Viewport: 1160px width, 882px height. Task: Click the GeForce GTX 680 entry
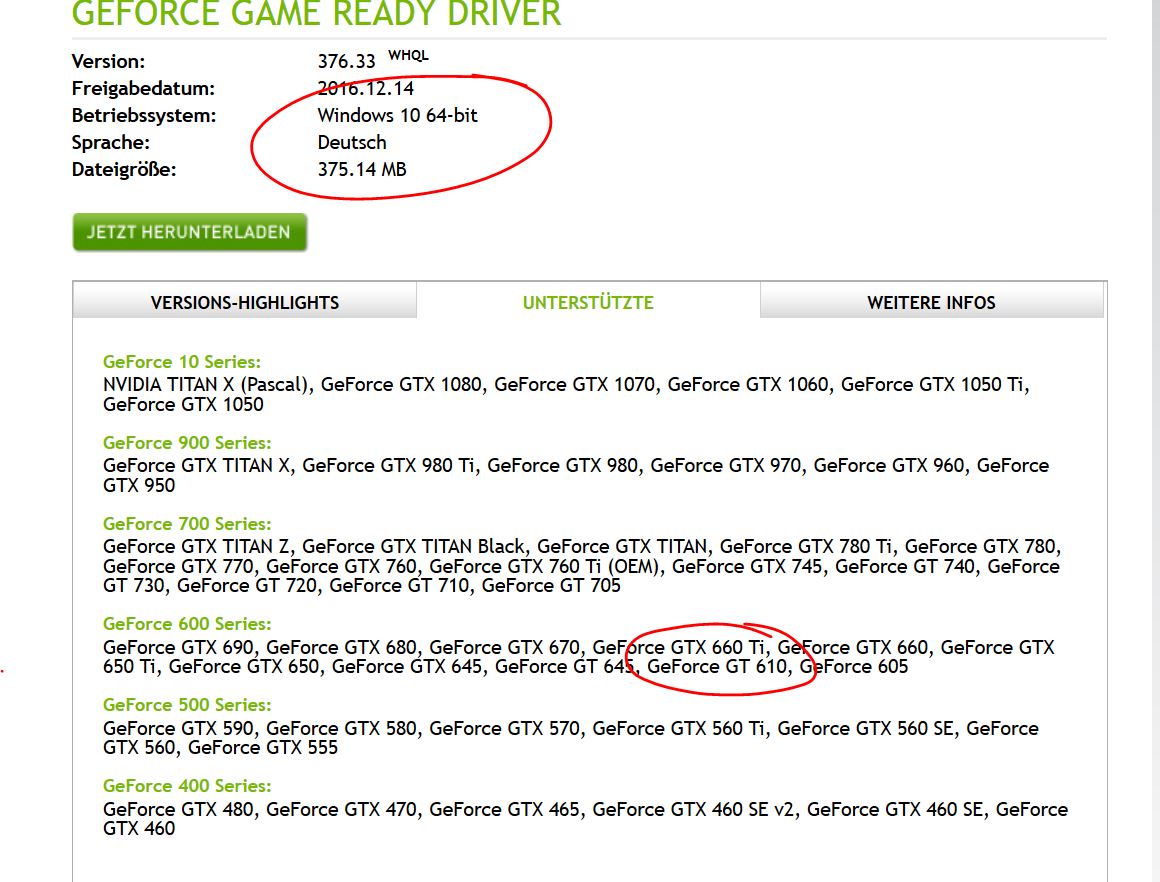[x=342, y=647]
